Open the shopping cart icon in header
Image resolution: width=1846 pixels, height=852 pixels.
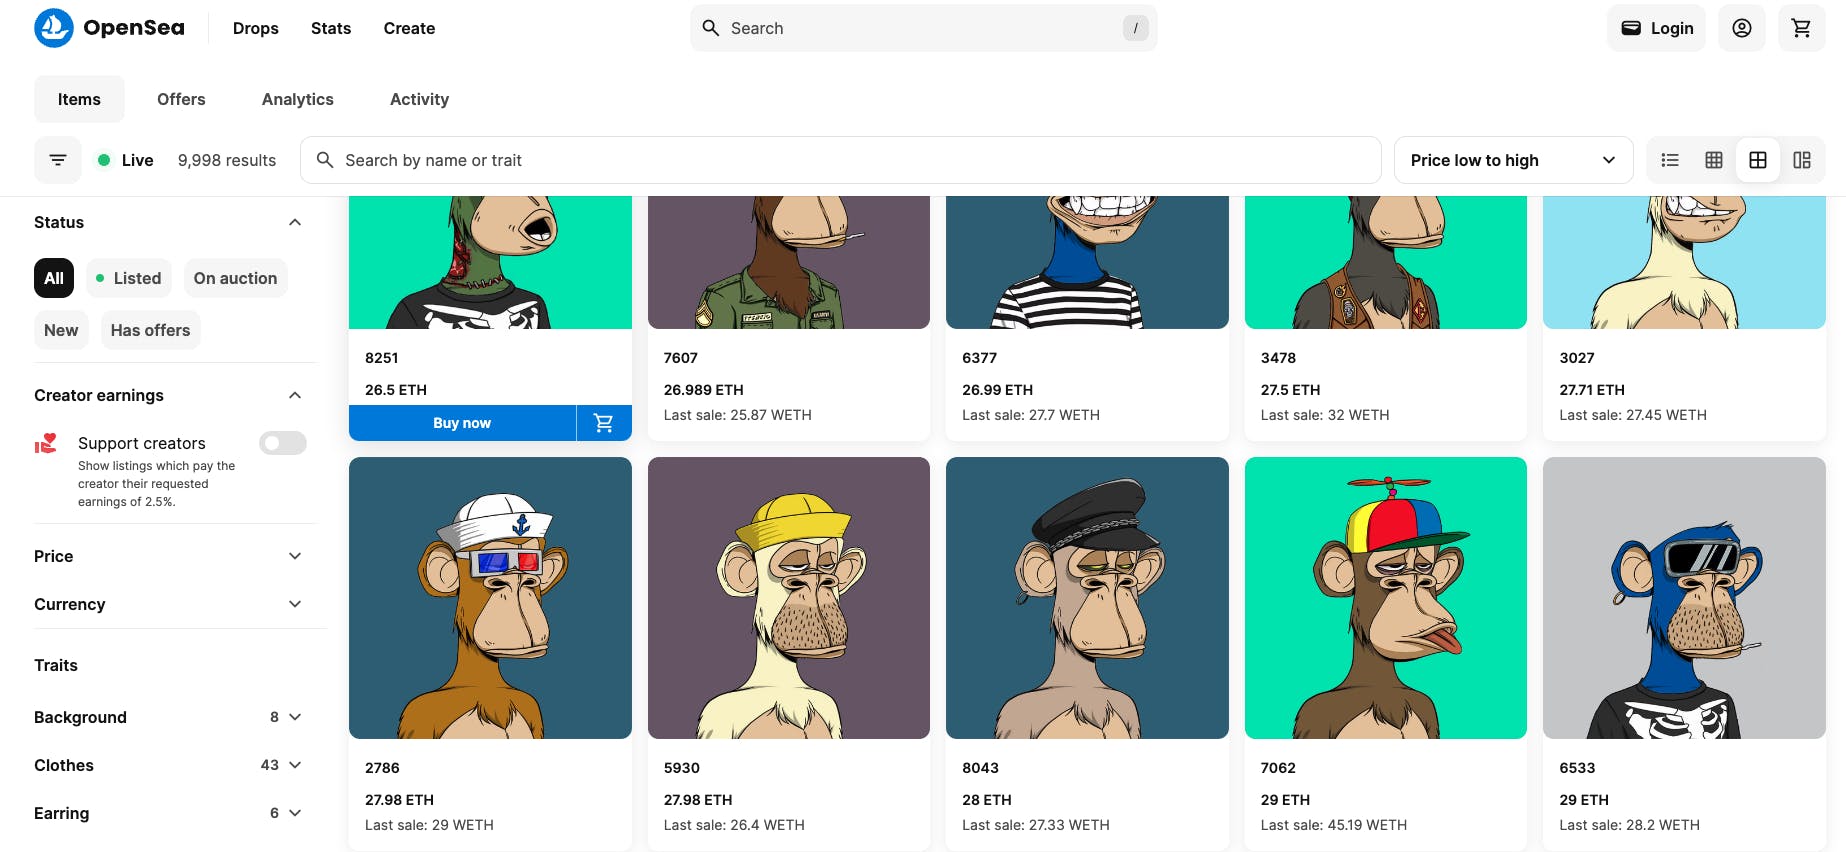click(x=1802, y=28)
